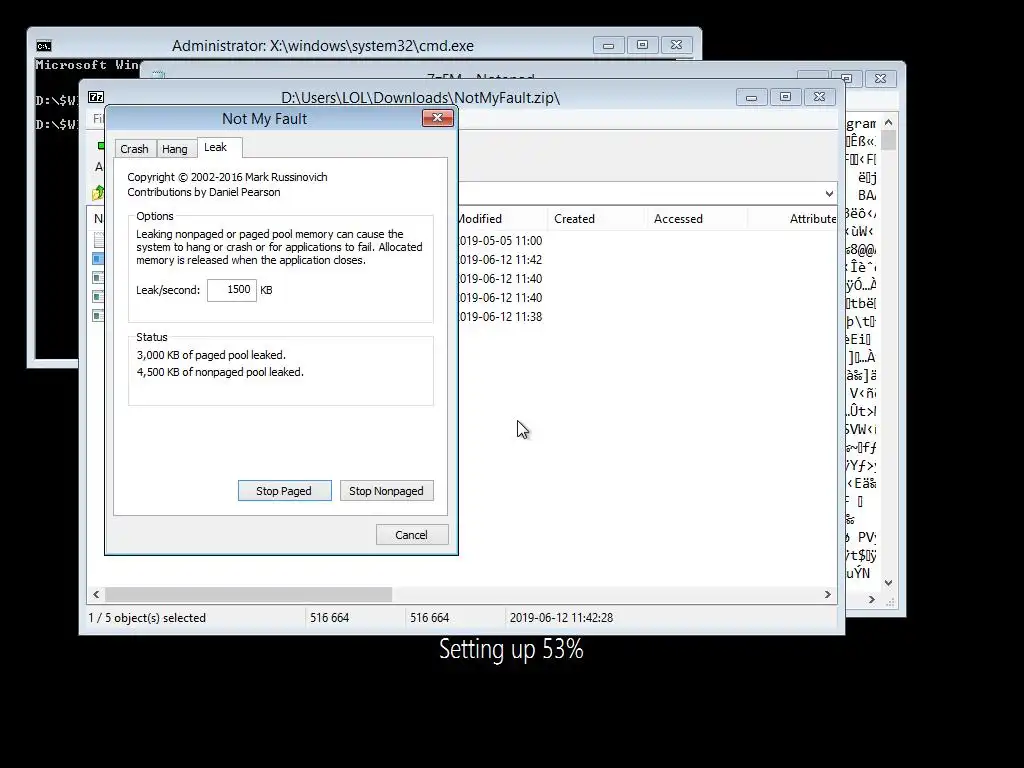Viewport: 1024px width, 768px height.
Task: Switch to the Crash tab
Action: tap(135, 149)
